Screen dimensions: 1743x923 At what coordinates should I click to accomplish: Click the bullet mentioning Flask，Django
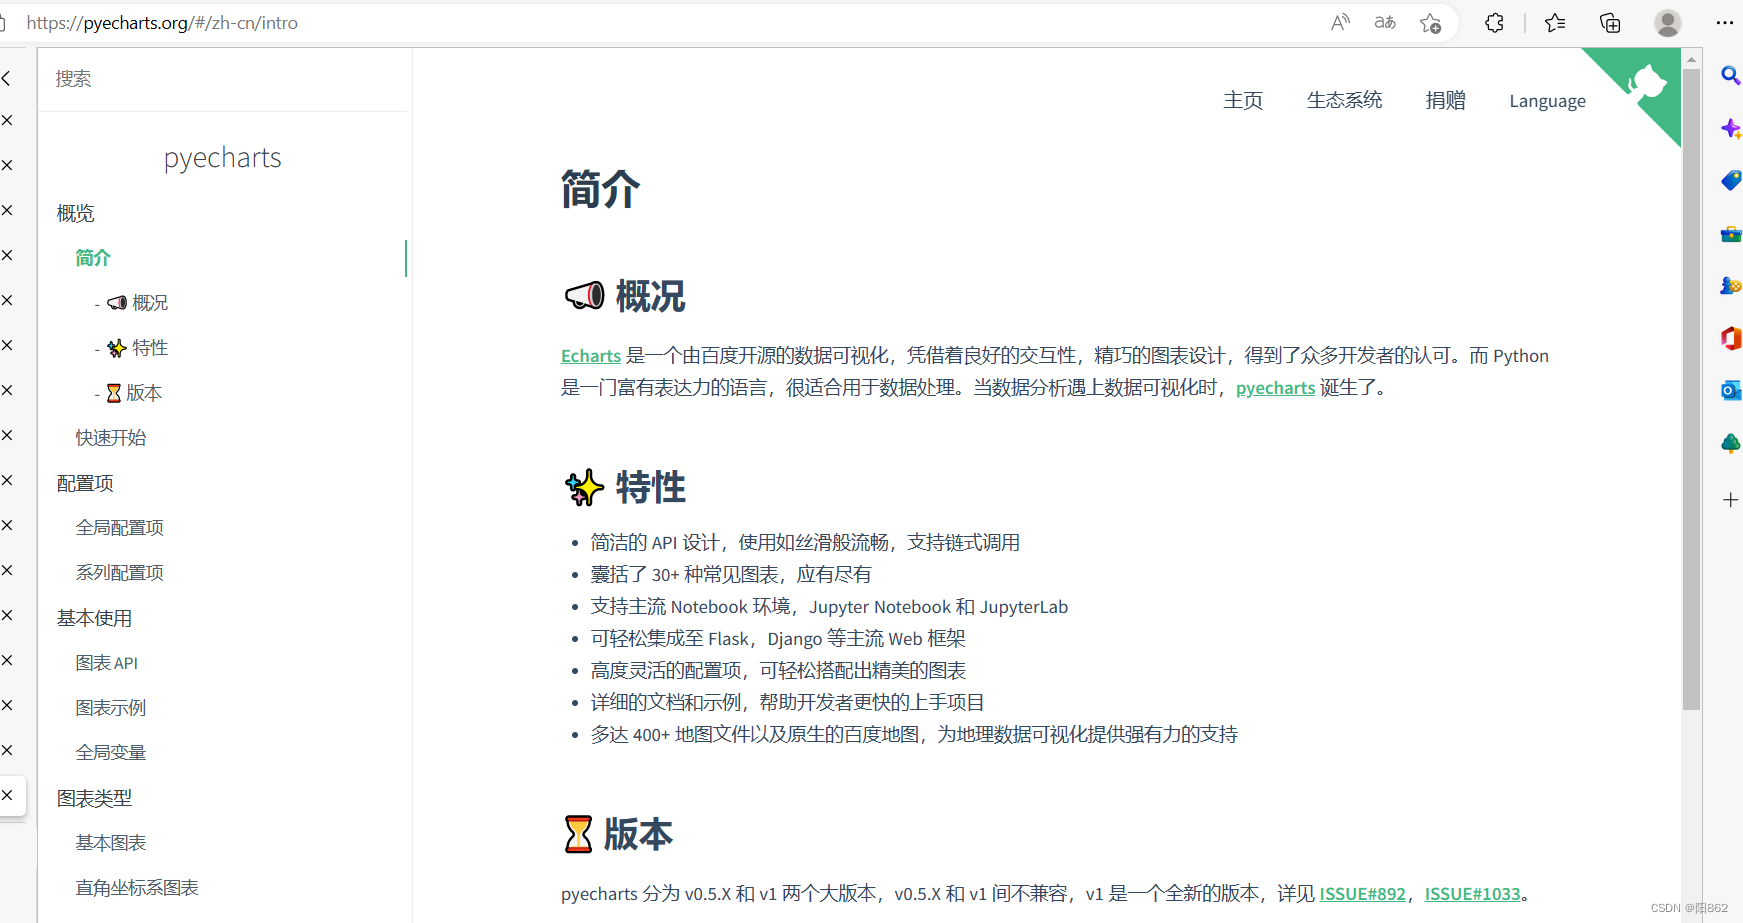coord(778,639)
